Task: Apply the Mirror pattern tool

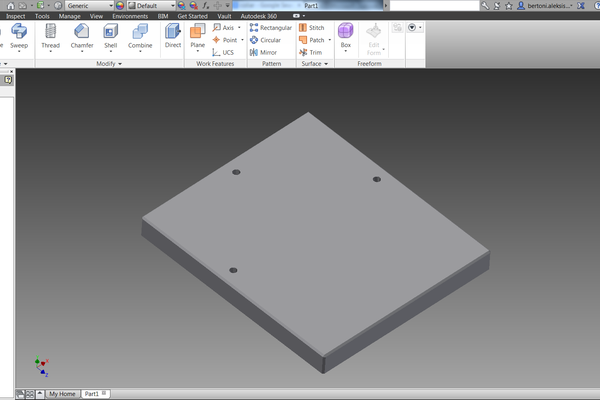Action: click(263, 52)
